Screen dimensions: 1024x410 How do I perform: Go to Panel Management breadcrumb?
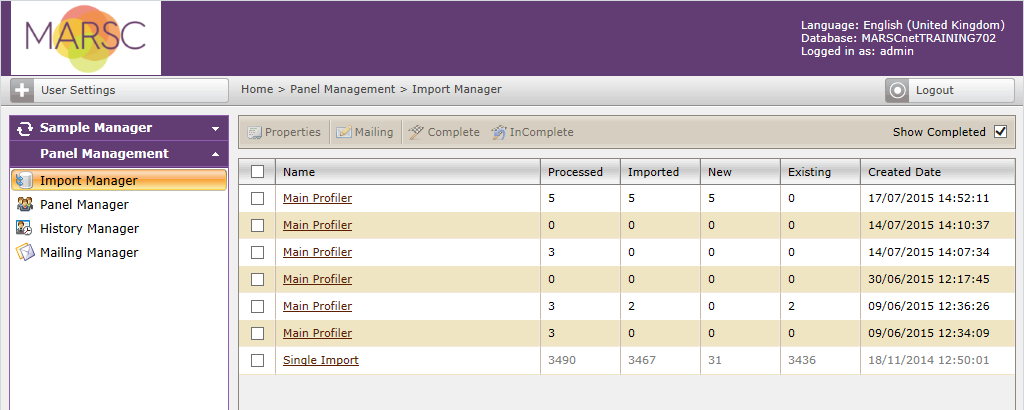343,89
